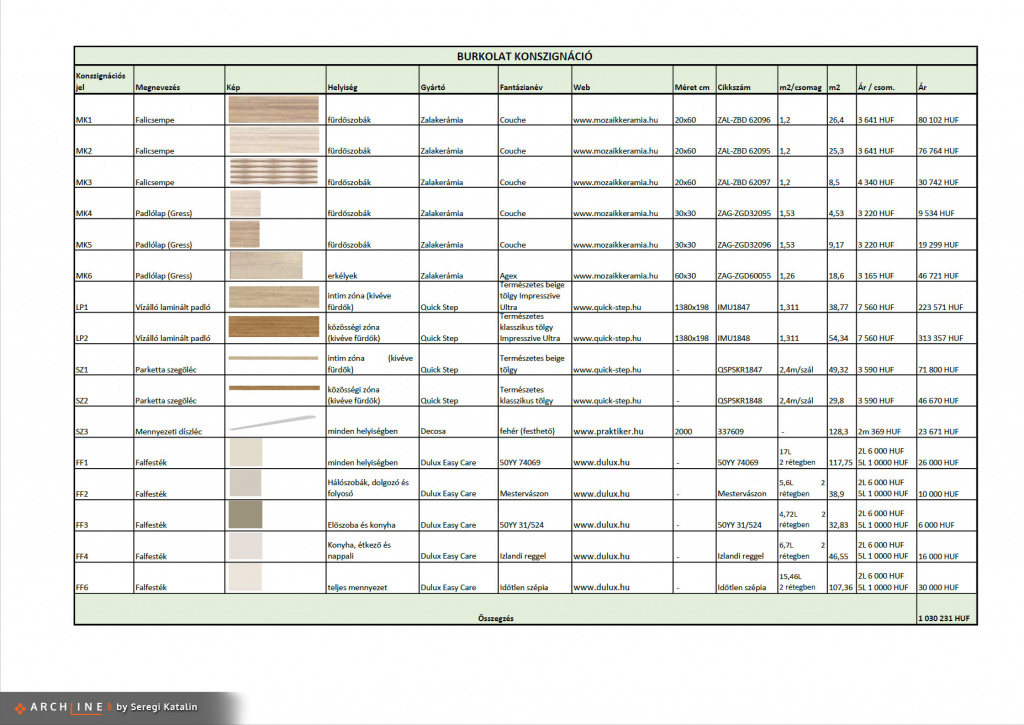Open www.mozaikkeramia.hu link in MK1 row
This screenshot has width=1024, height=725.
615,120
